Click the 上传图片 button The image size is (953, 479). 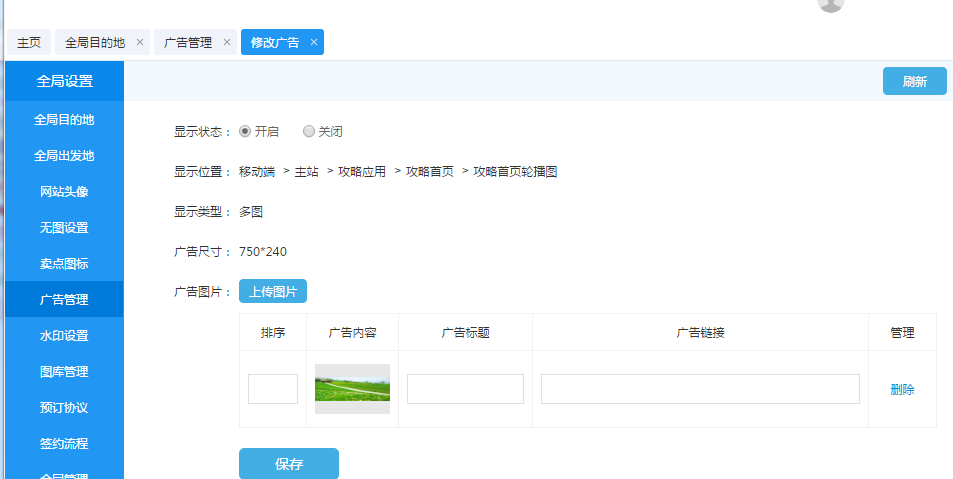point(272,291)
